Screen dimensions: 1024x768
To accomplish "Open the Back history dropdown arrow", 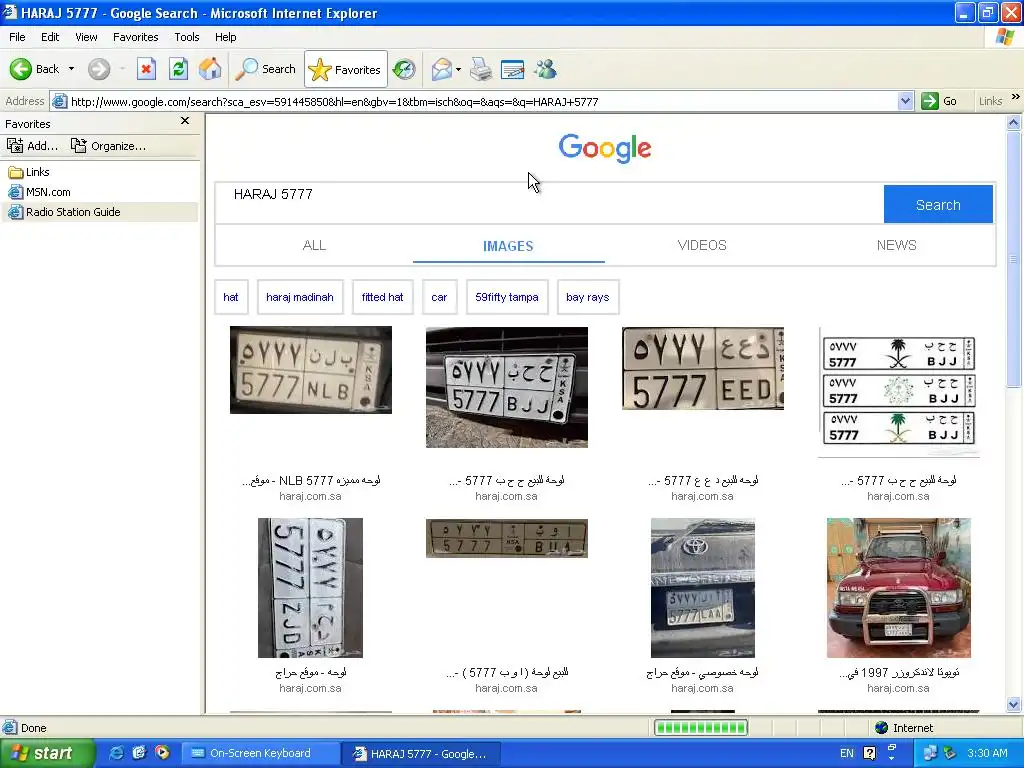I will 71,69.
